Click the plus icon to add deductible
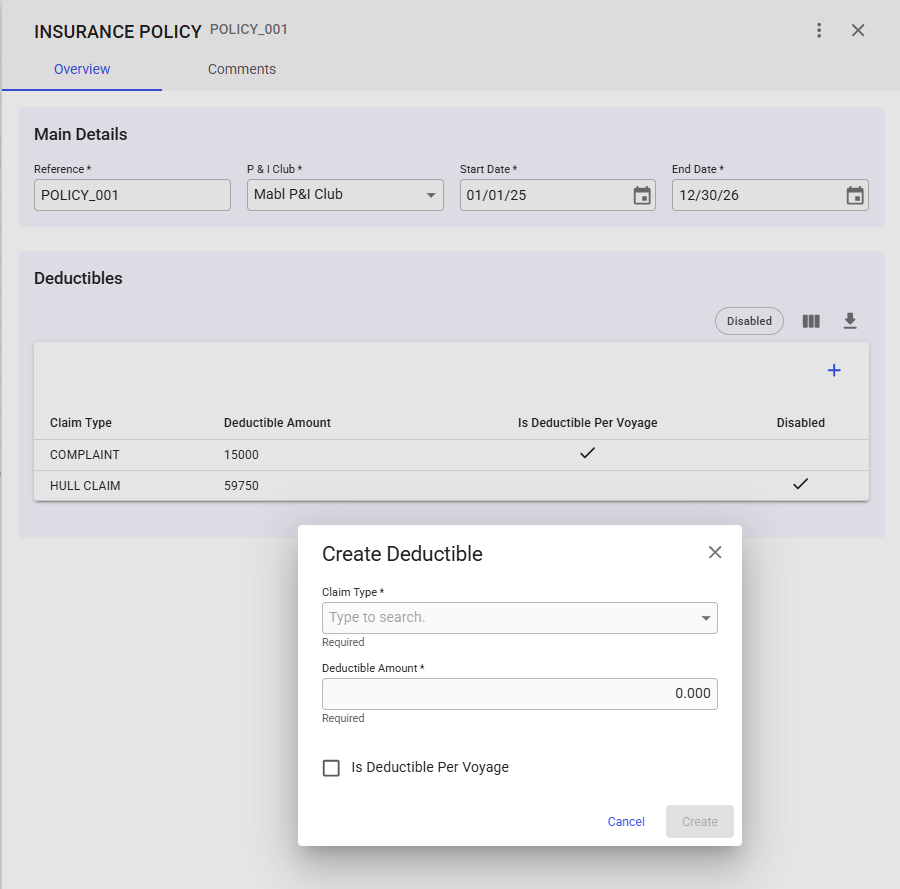The image size is (900, 889). pos(834,371)
